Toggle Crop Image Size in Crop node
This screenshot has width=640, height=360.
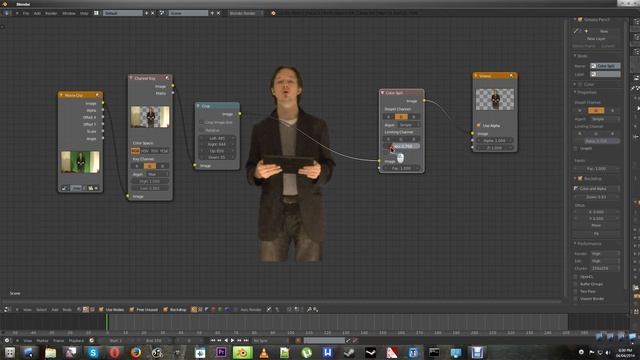pyautogui.click(x=201, y=122)
